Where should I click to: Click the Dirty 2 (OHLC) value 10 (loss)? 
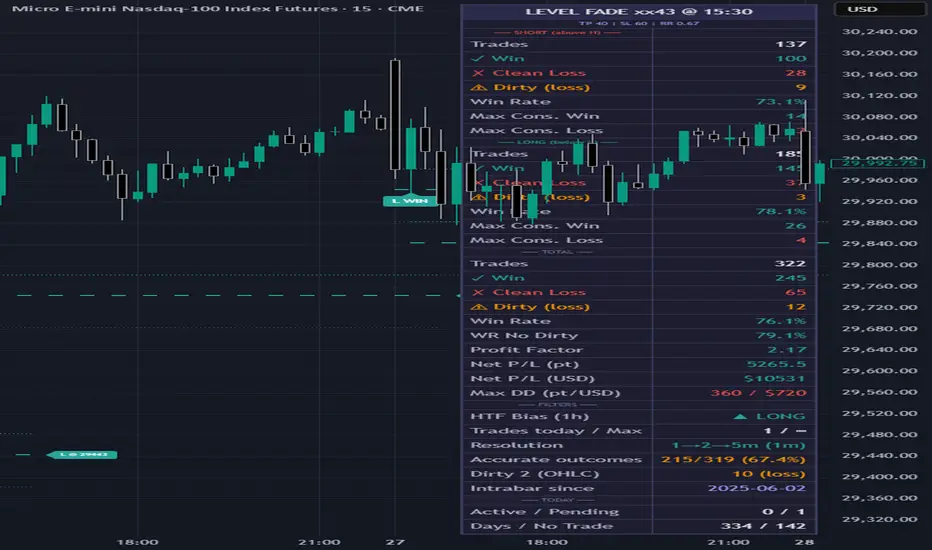[x=769, y=474]
